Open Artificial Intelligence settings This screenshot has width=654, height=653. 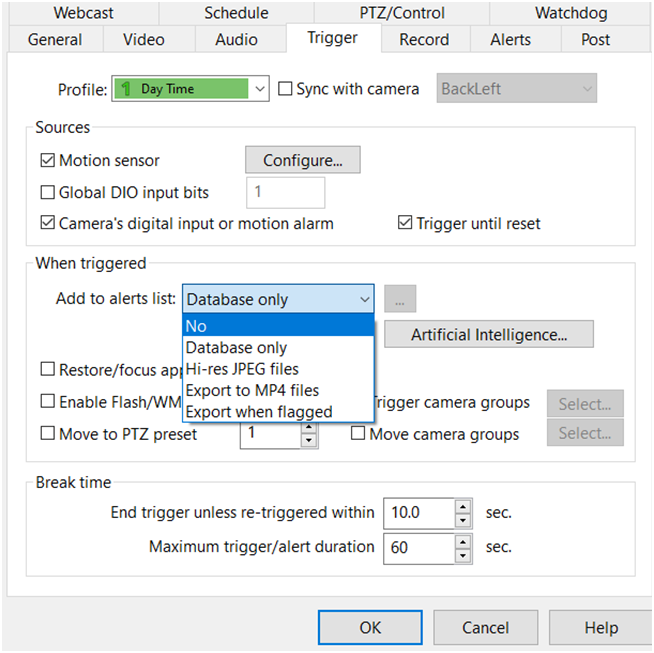488,335
